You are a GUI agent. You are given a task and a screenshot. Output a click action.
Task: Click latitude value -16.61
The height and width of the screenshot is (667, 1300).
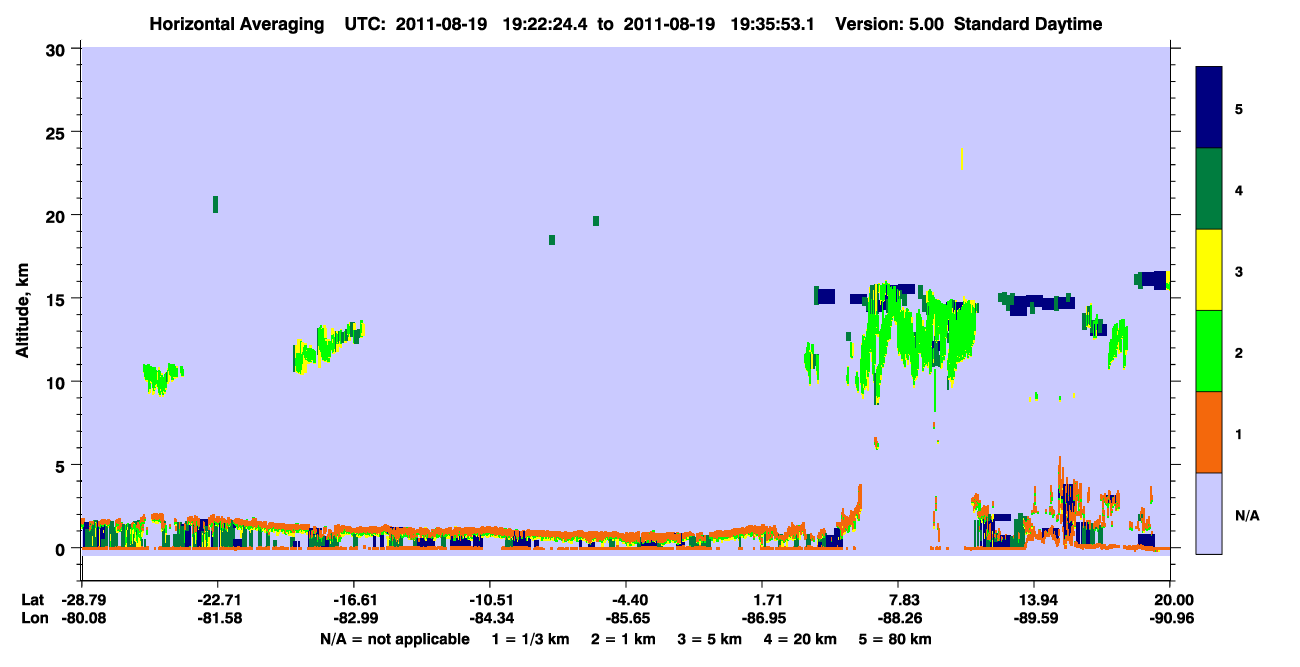pyautogui.click(x=353, y=600)
